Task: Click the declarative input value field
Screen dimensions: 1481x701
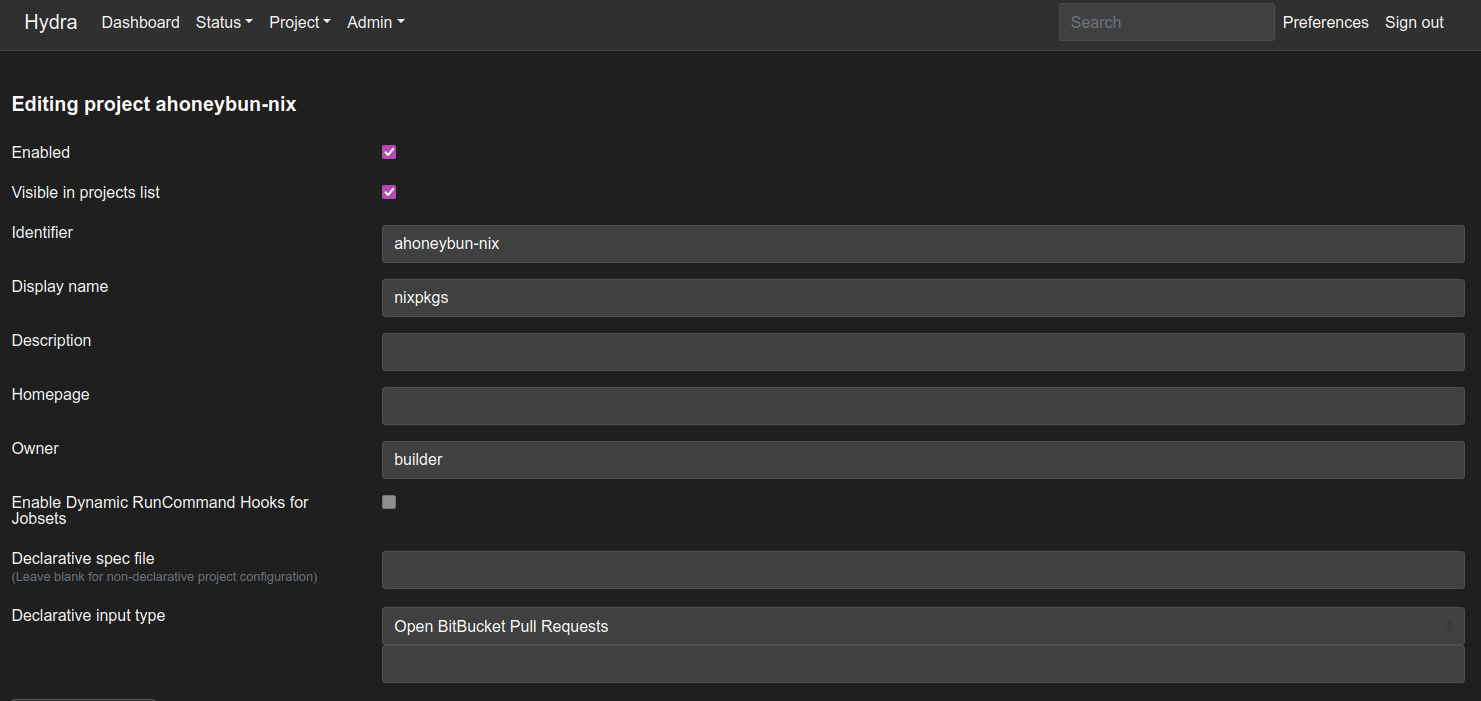Action: coord(923,664)
